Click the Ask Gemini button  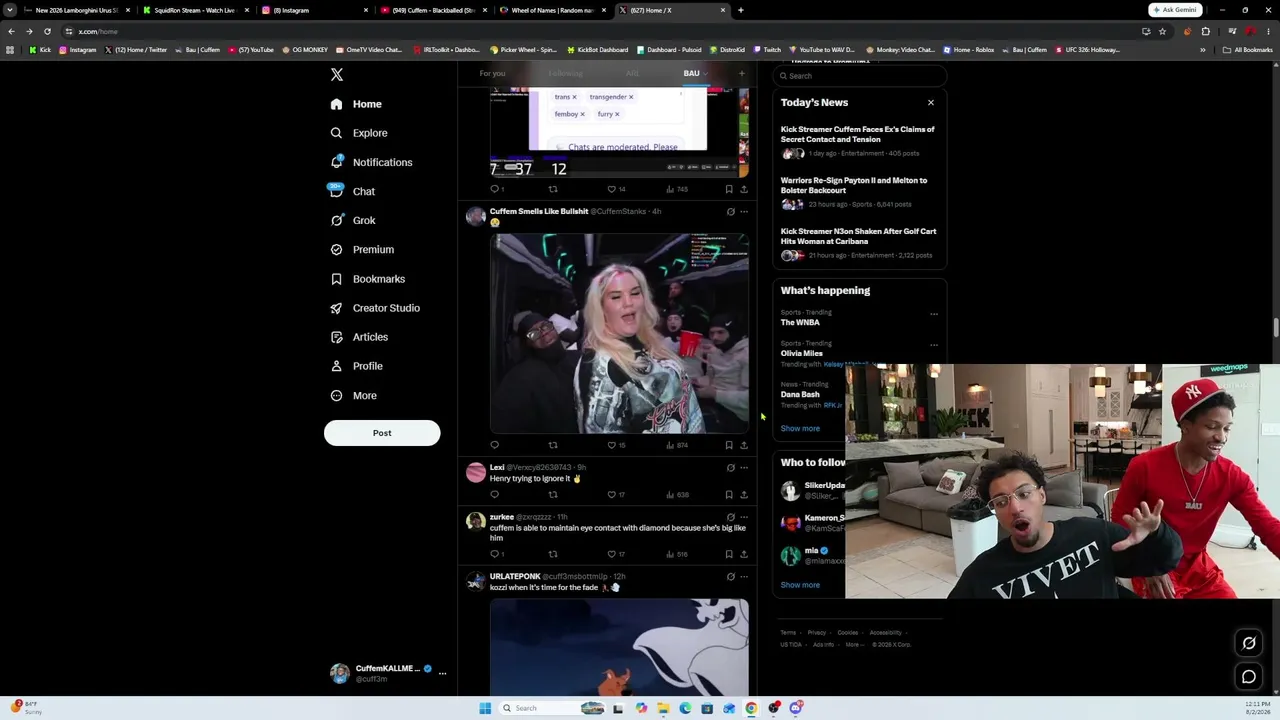(x=1175, y=10)
